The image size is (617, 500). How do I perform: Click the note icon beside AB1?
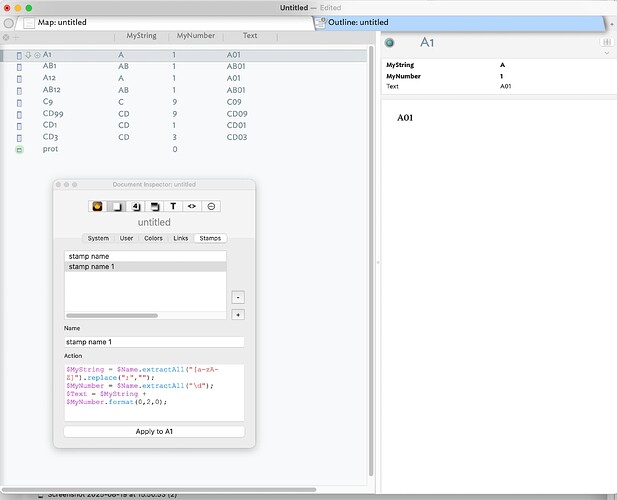pyautogui.click(x=19, y=67)
